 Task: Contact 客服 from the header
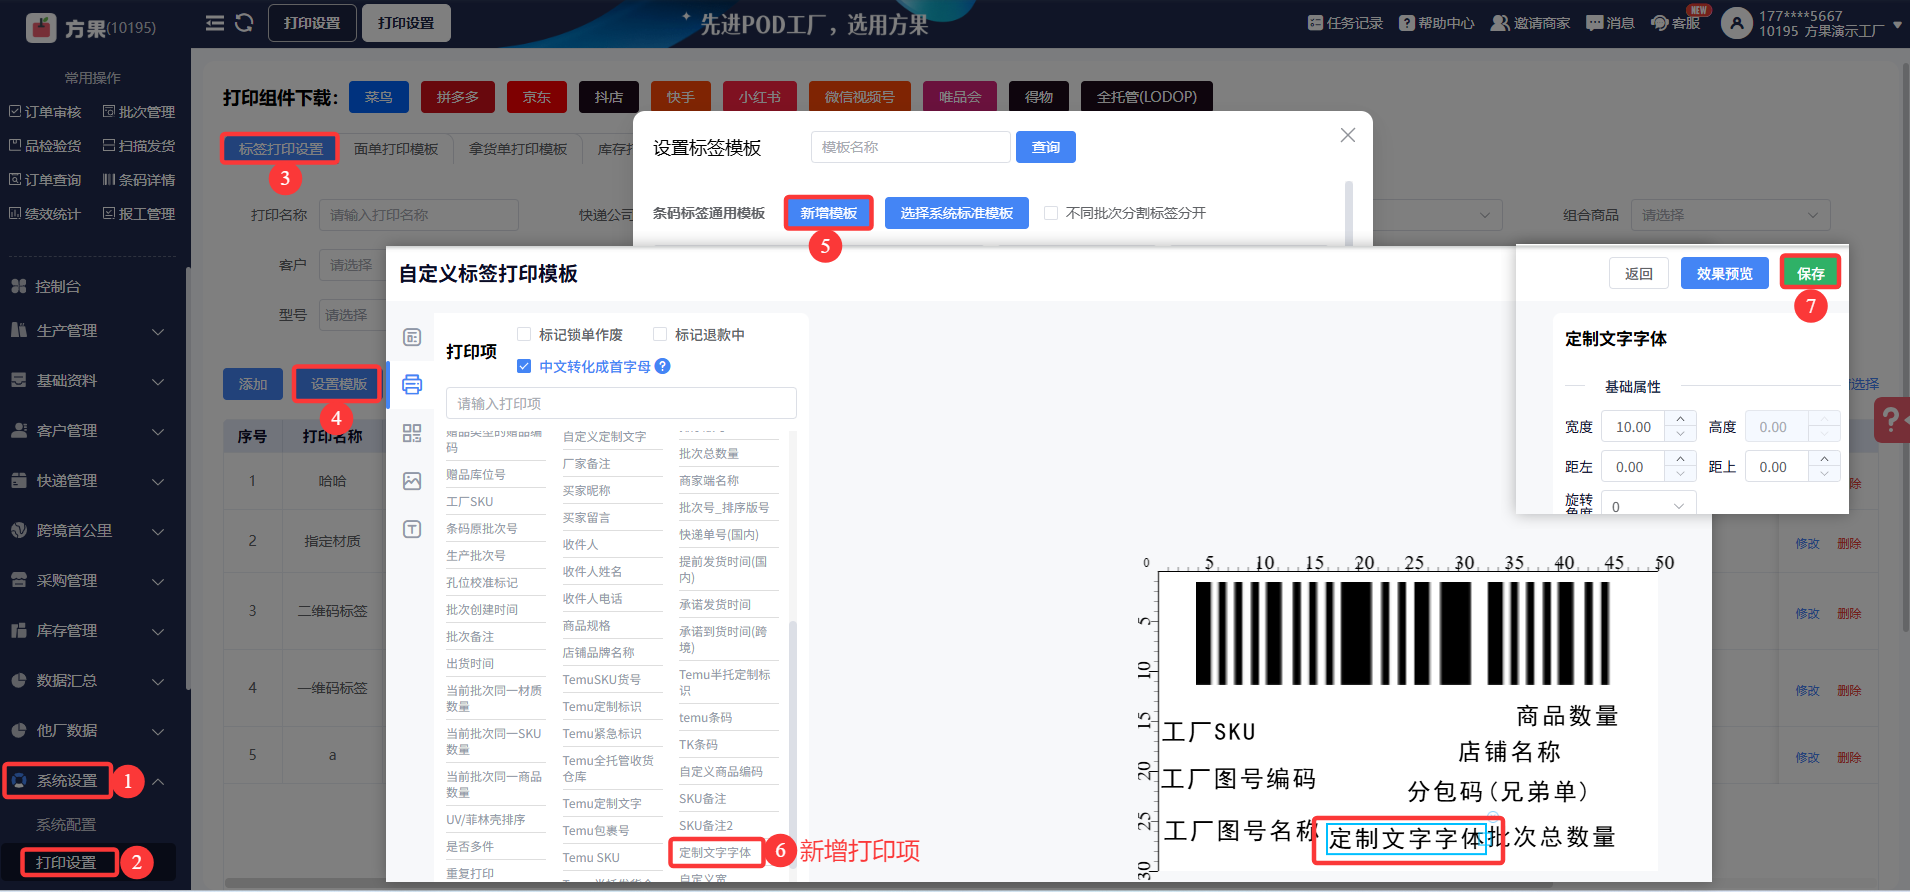(x=1676, y=23)
